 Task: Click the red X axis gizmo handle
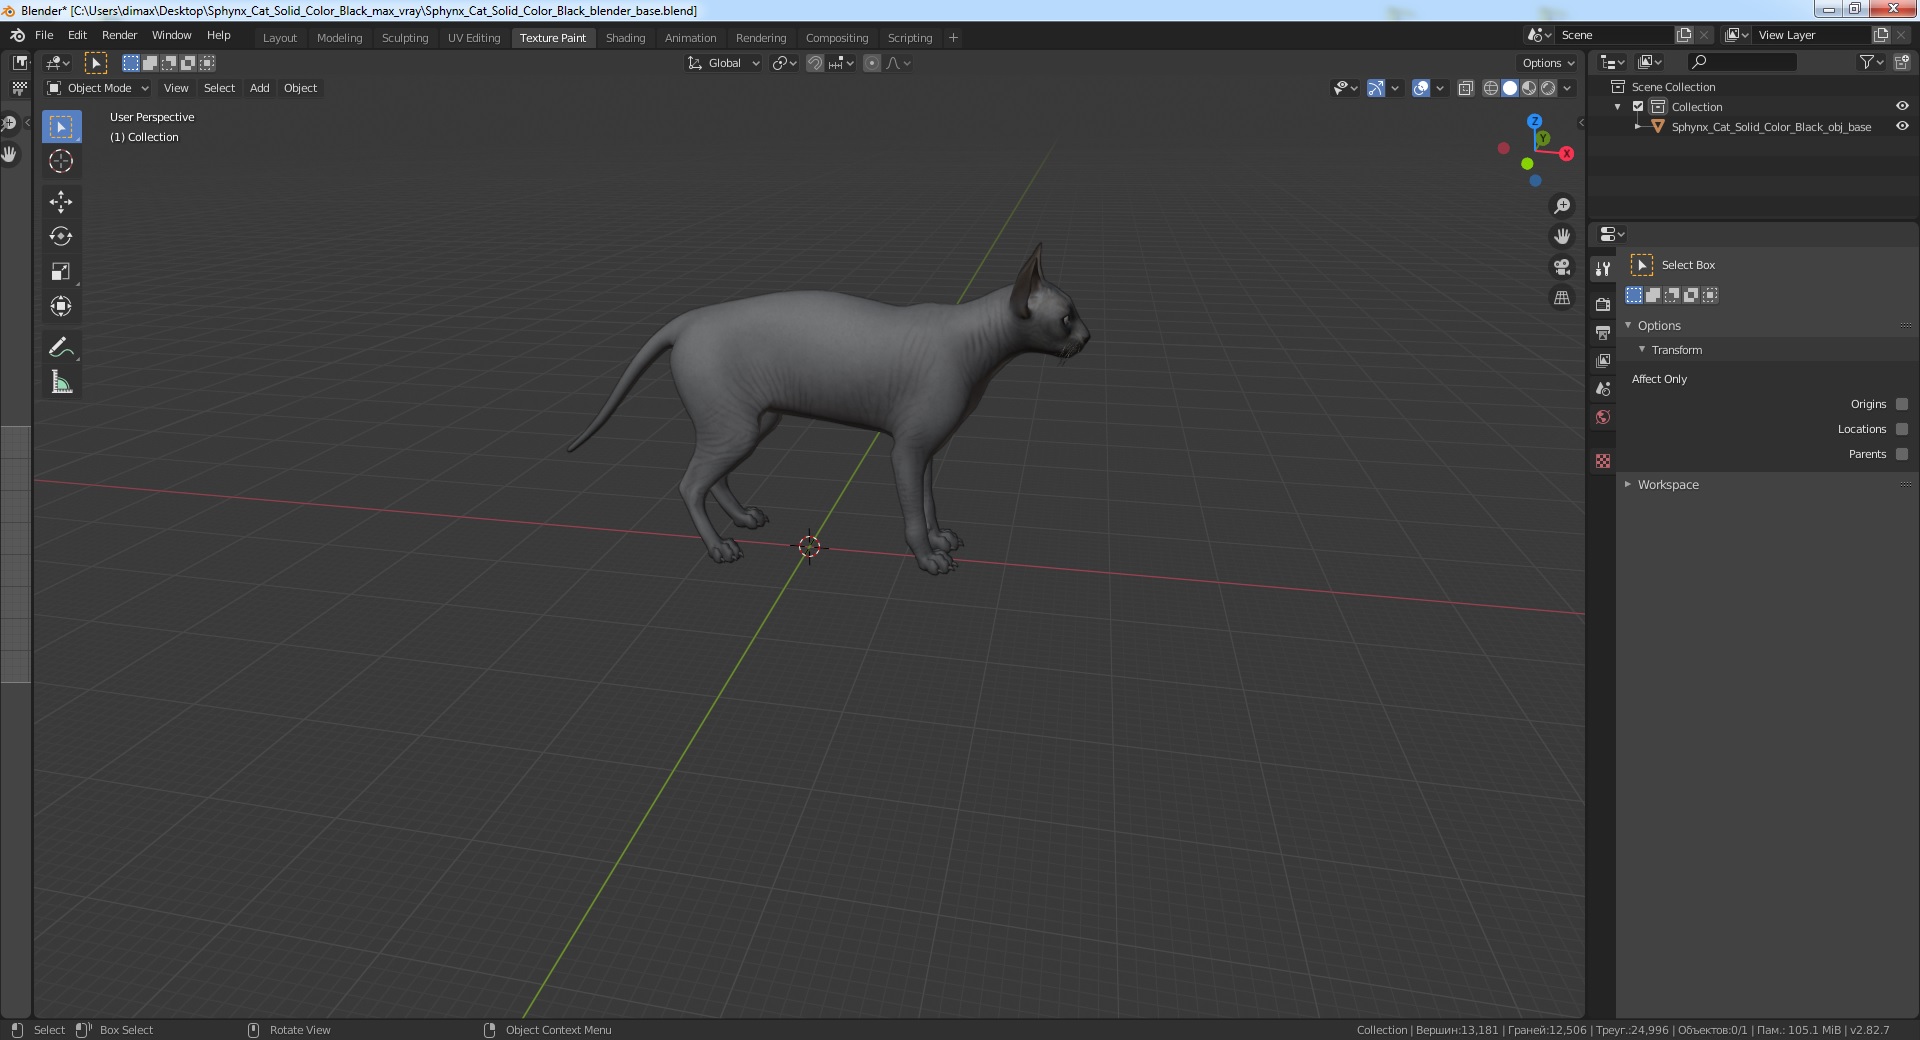pos(1566,154)
